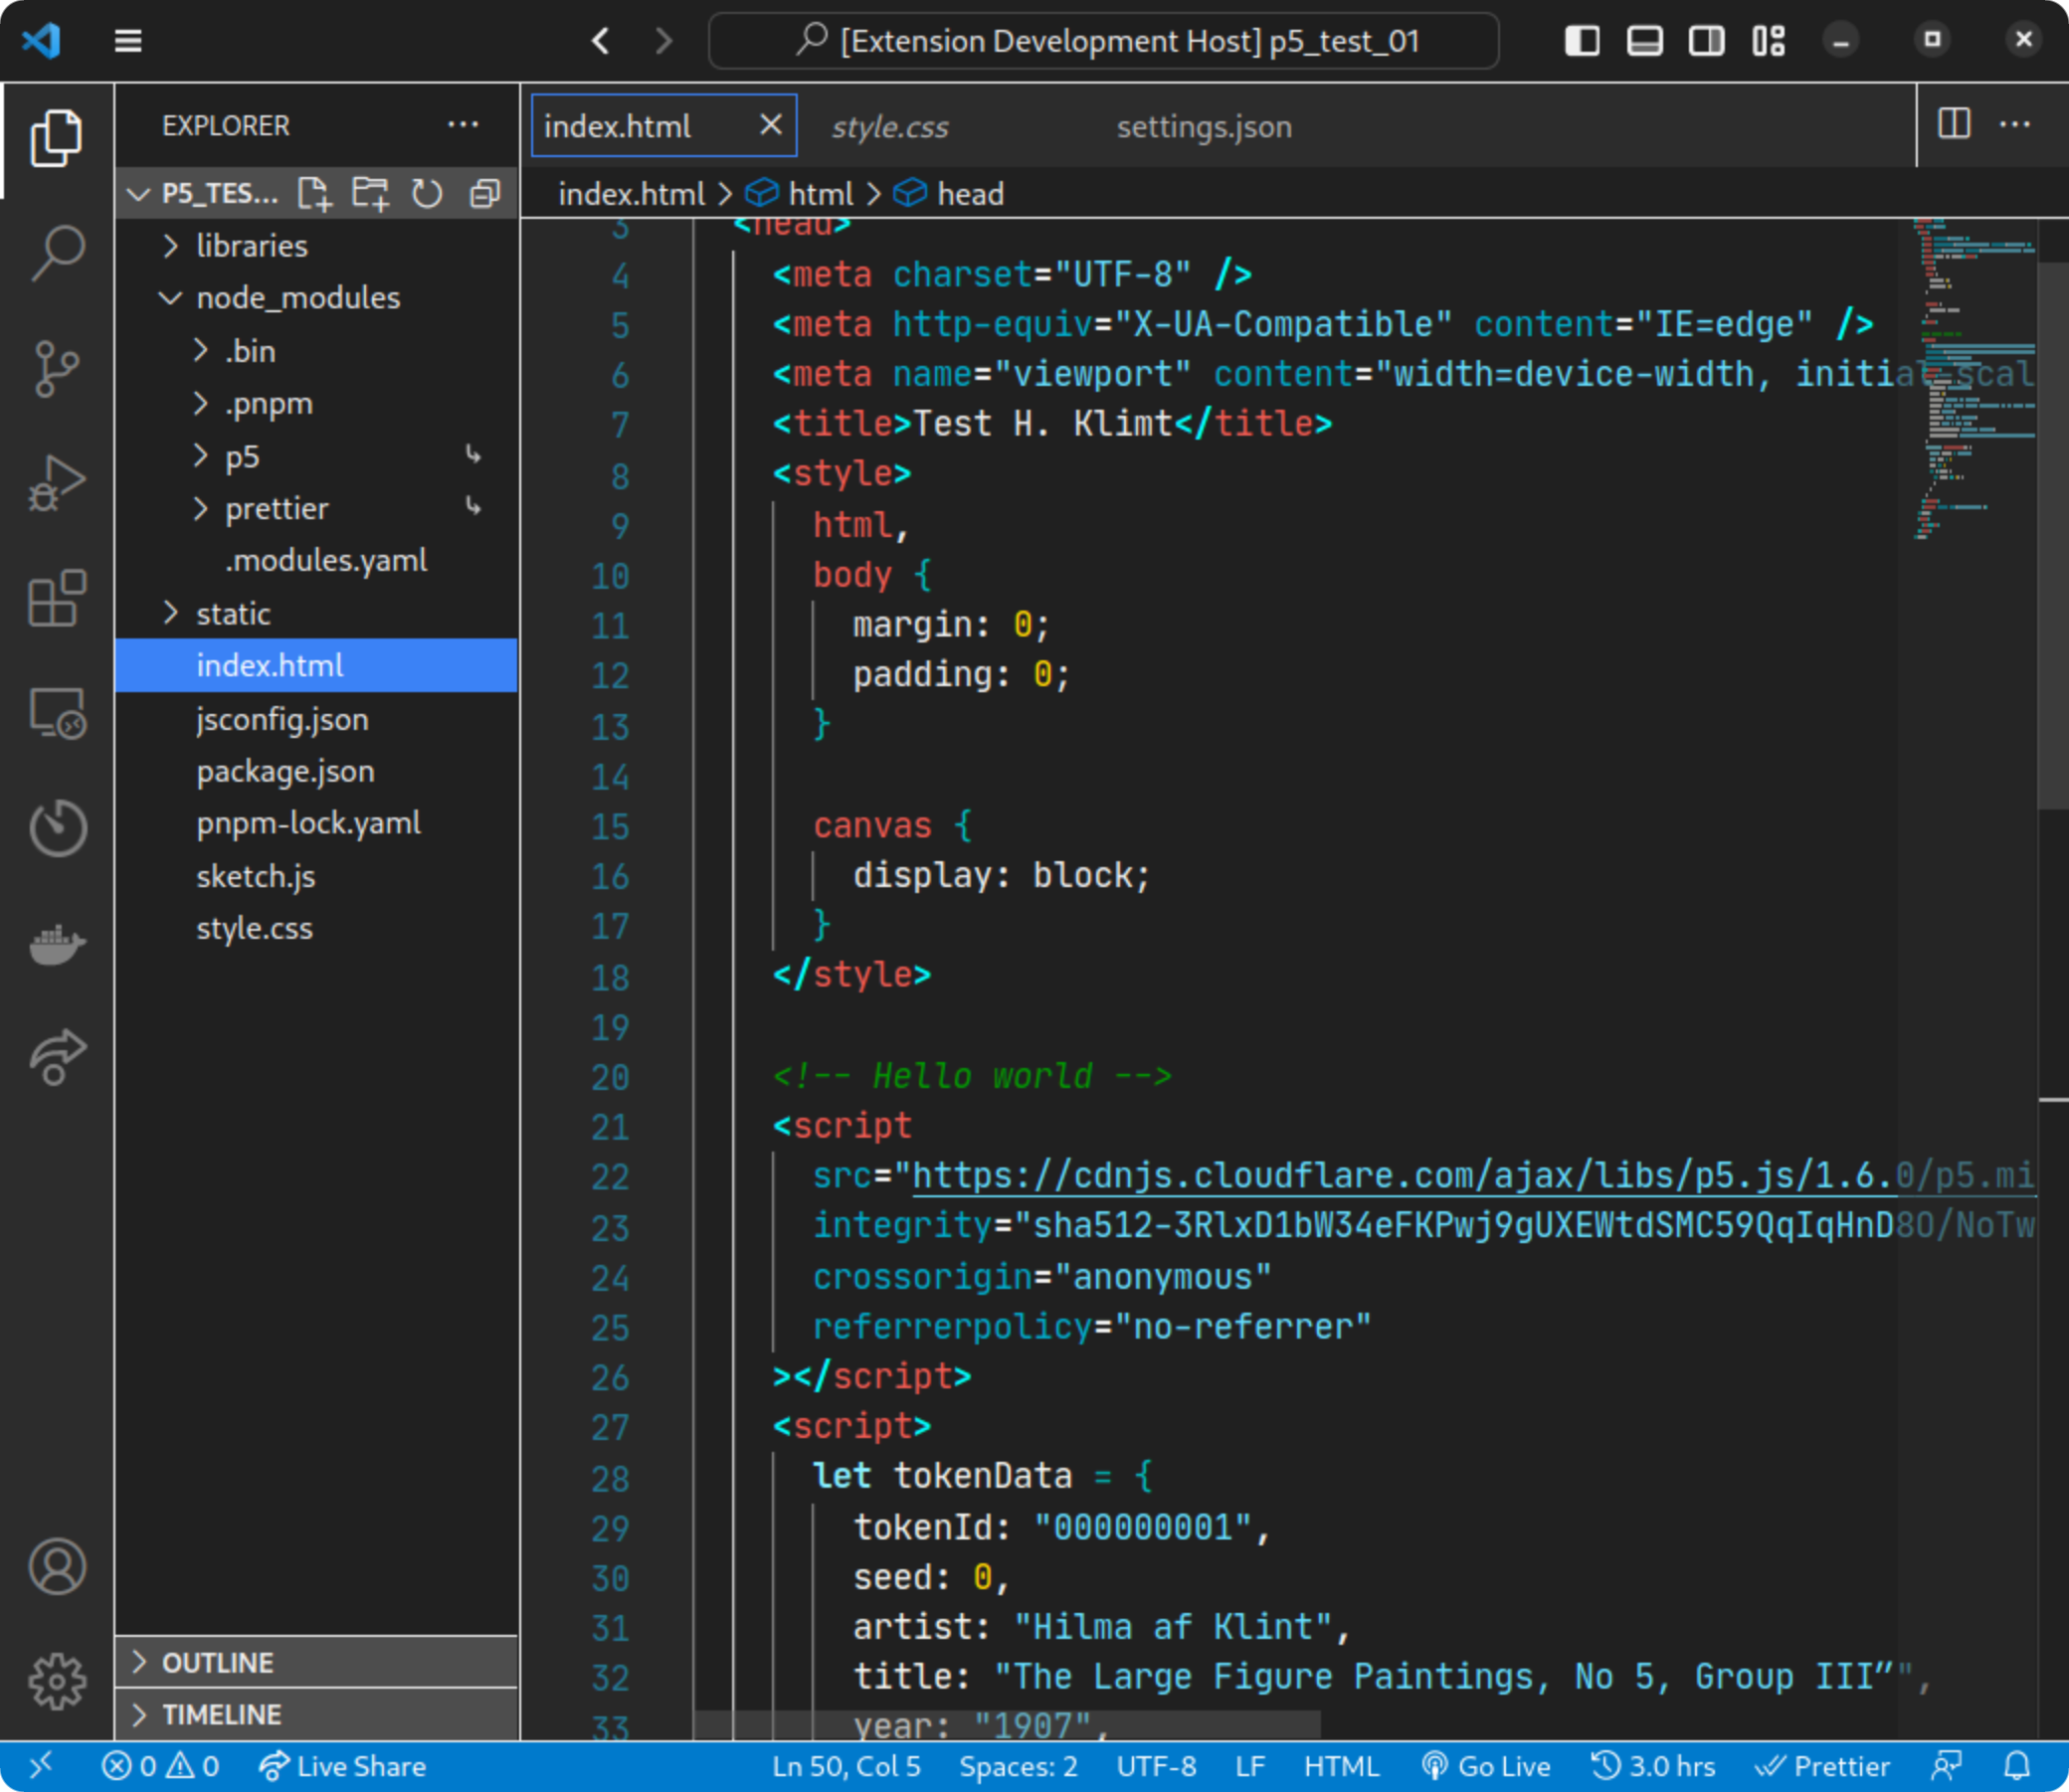
Task: Open the Docker view in activity bar
Action: point(57,944)
